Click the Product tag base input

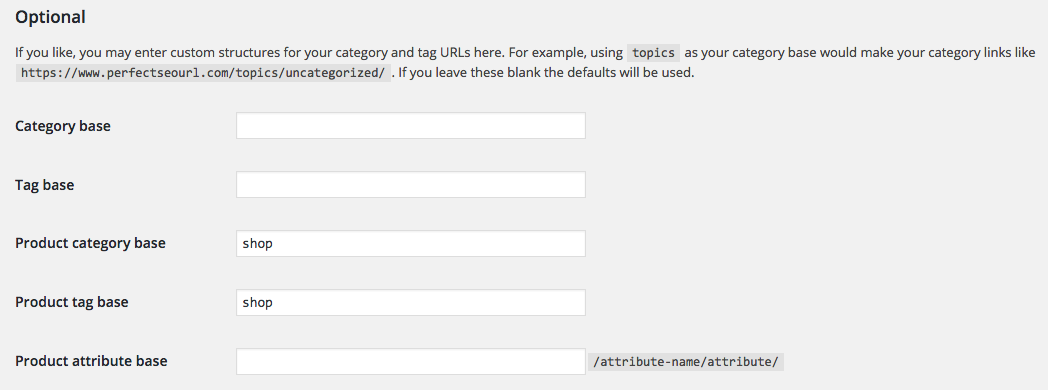coord(410,302)
